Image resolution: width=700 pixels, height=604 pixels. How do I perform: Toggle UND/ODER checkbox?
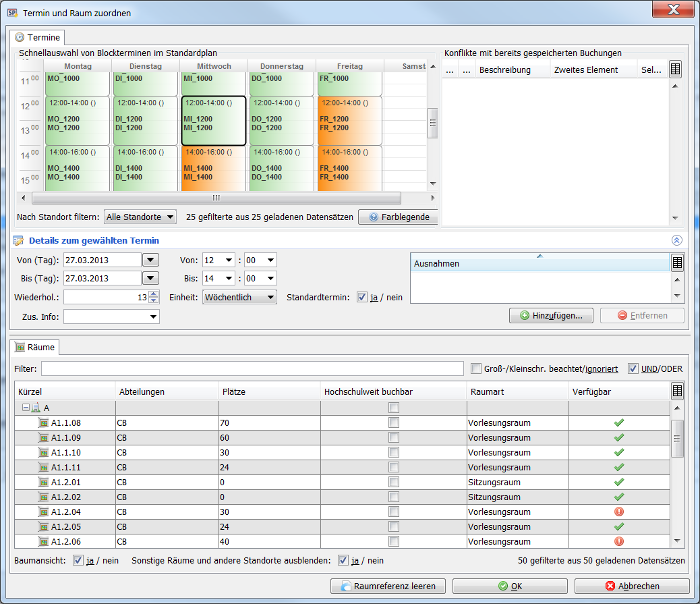click(x=633, y=368)
